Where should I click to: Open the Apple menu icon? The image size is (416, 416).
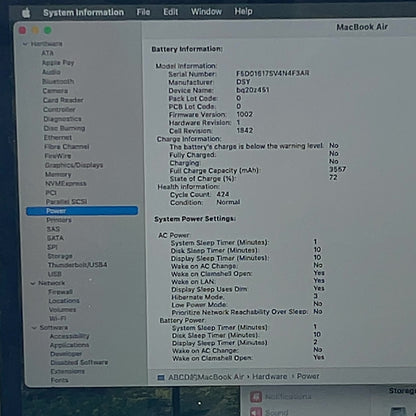[26, 13]
